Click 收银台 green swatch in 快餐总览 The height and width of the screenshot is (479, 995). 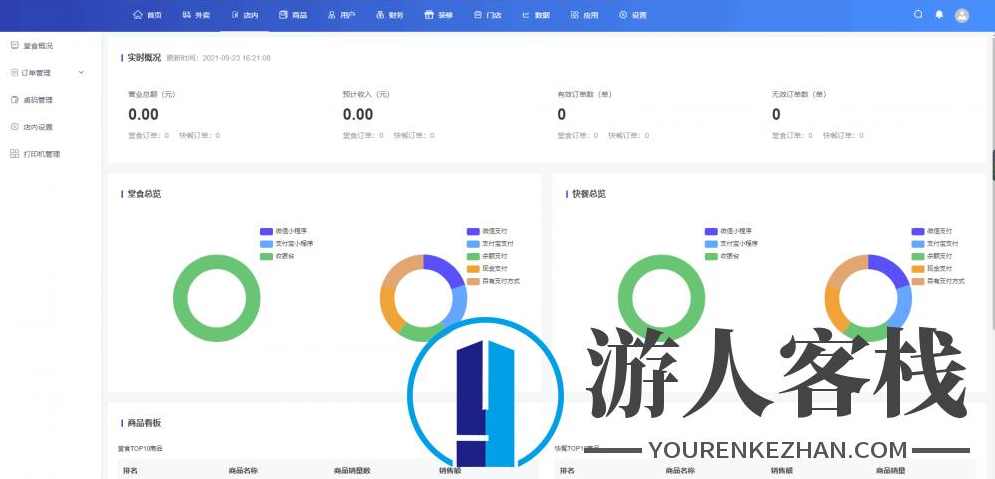tap(711, 256)
